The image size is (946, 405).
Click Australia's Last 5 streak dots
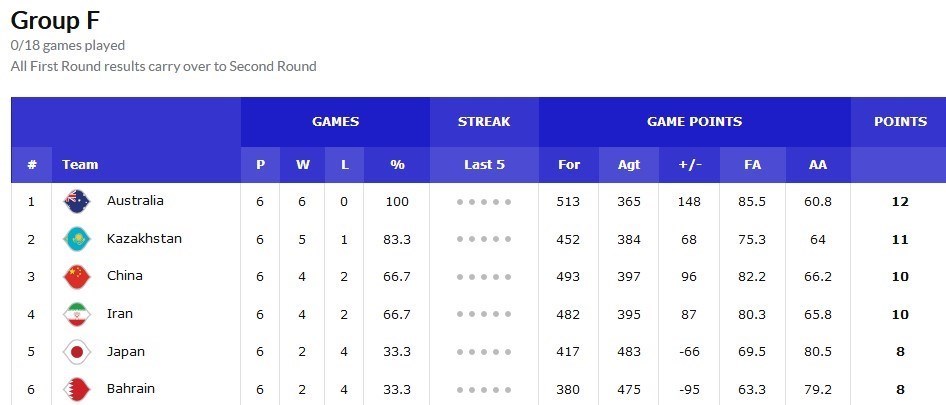[484, 202]
